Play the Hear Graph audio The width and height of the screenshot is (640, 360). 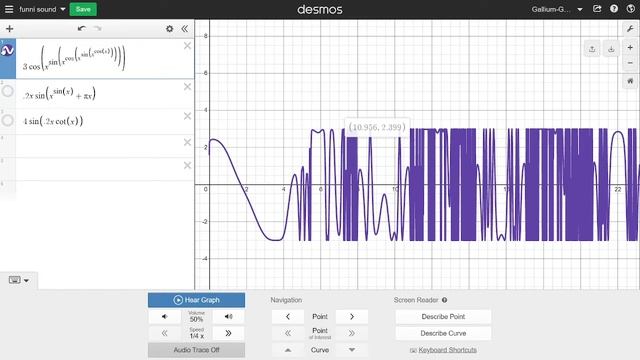tap(196, 300)
